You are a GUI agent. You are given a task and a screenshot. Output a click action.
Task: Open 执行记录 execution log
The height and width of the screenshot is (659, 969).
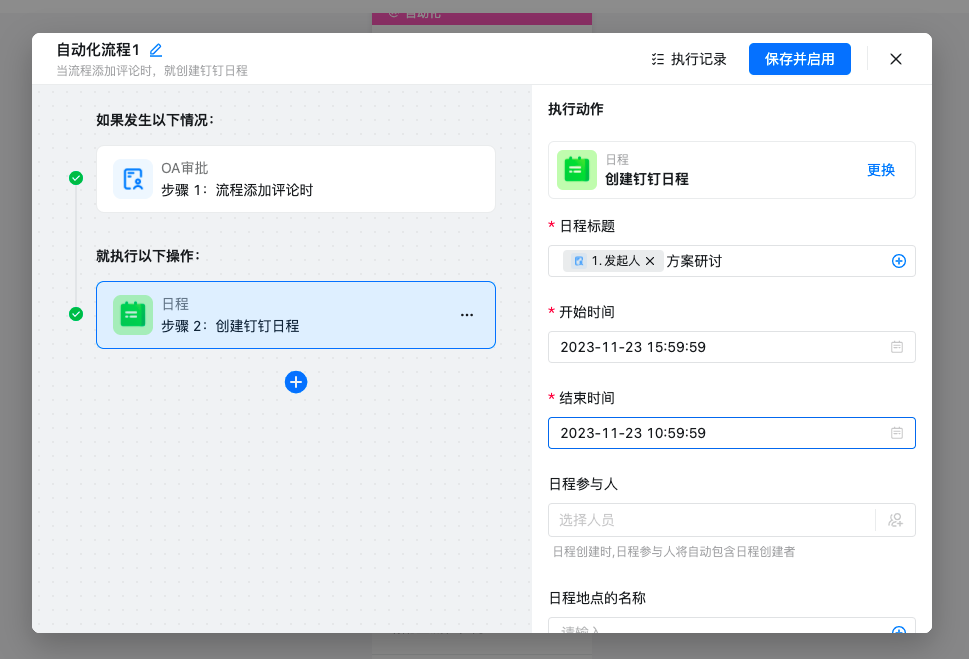(x=688, y=59)
